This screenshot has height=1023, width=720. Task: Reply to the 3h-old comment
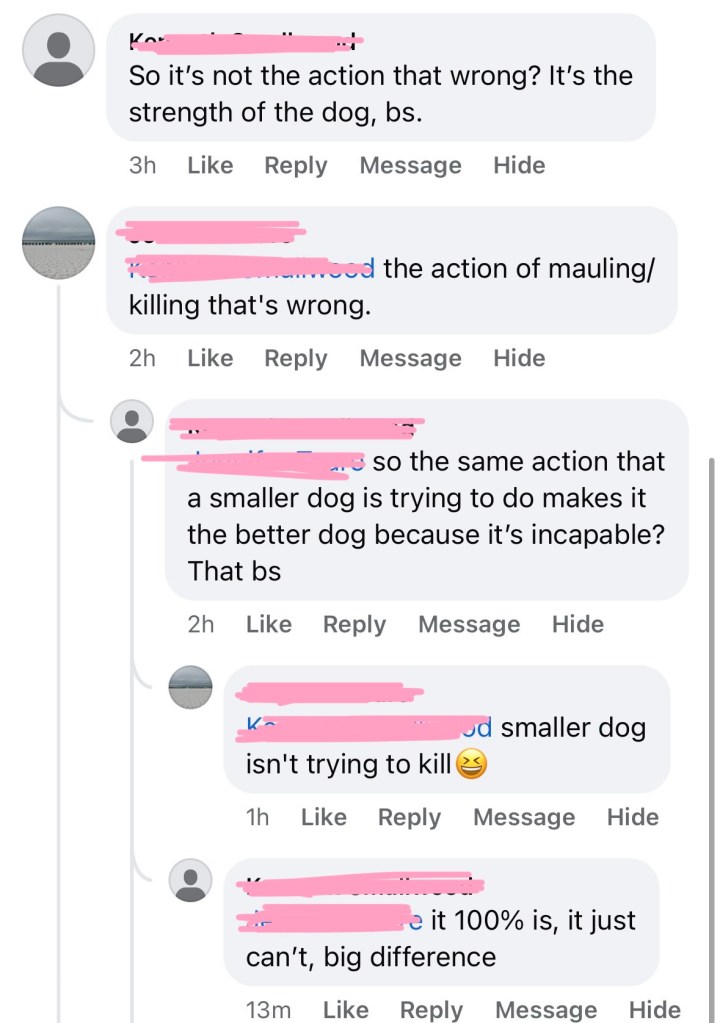[x=295, y=166]
